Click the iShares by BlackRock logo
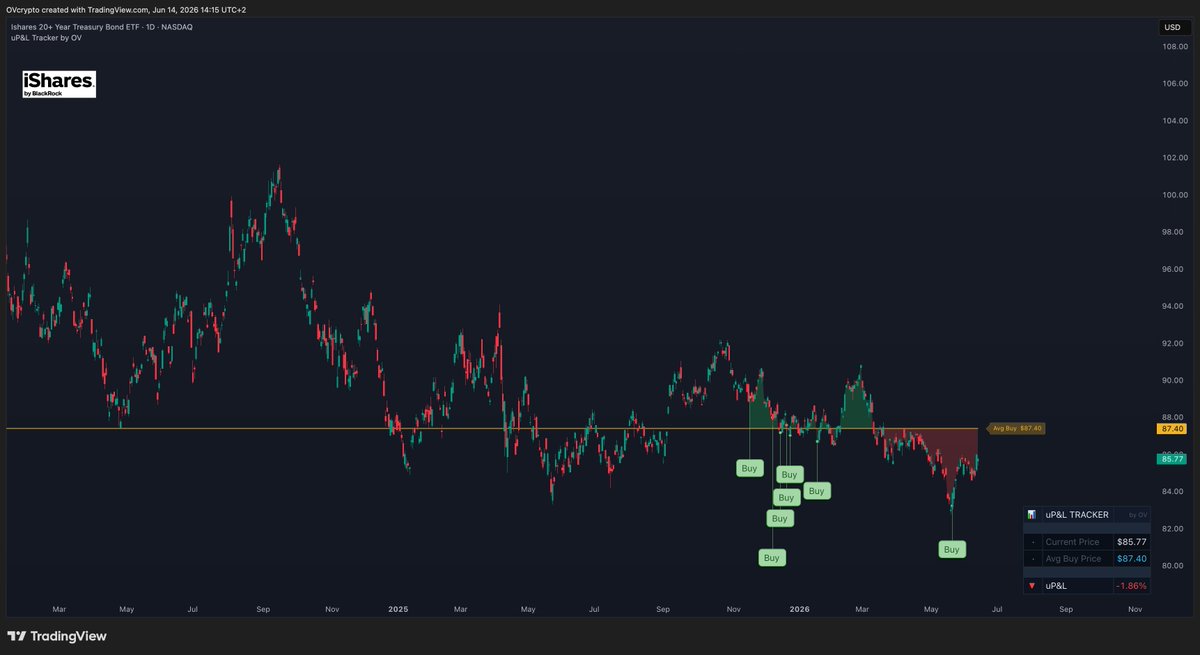Image resolution: width=1200 pixels, height=655 pixels. click(x=59, y=84)
